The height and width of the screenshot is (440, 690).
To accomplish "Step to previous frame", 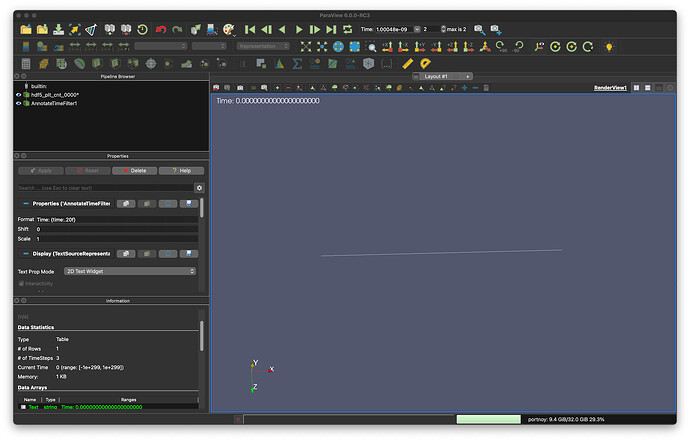I will pyautogui.click(x=266, y=29).
